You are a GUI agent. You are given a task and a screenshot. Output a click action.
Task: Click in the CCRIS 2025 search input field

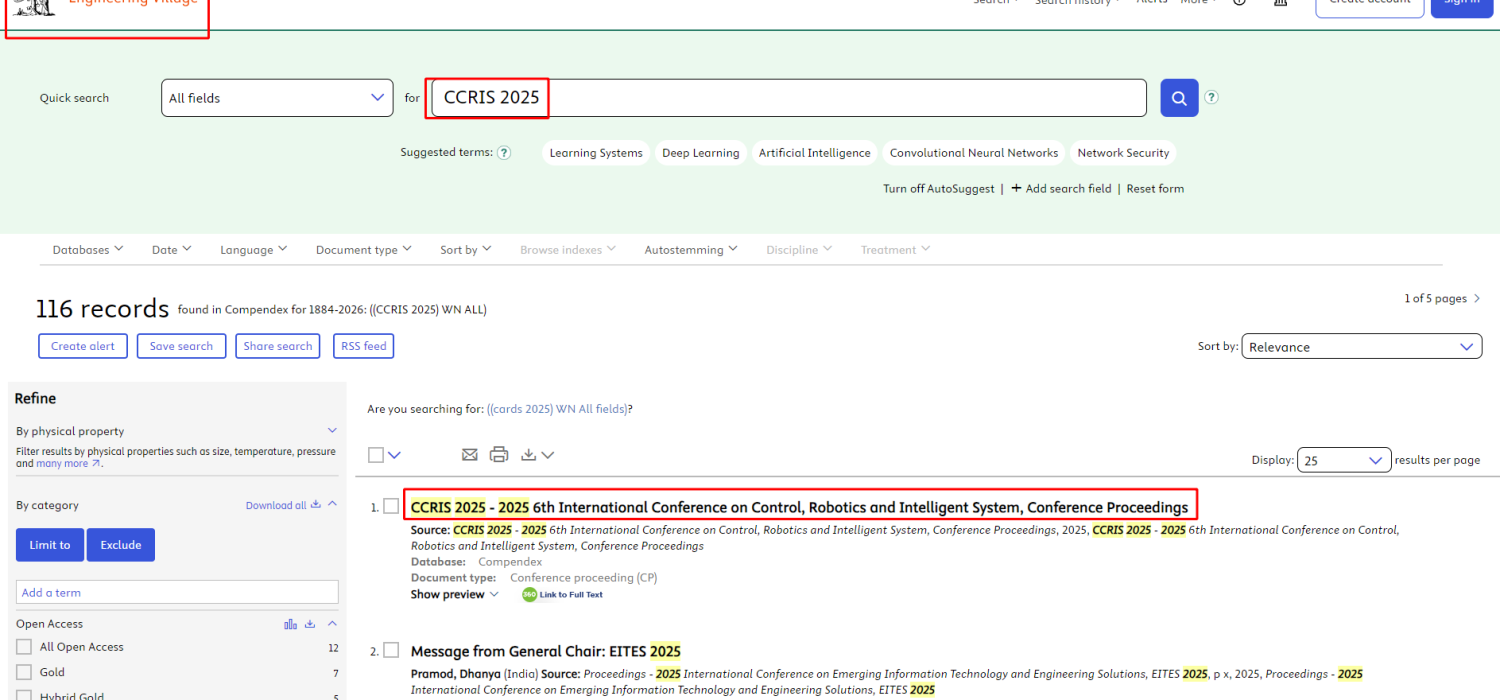788,98
